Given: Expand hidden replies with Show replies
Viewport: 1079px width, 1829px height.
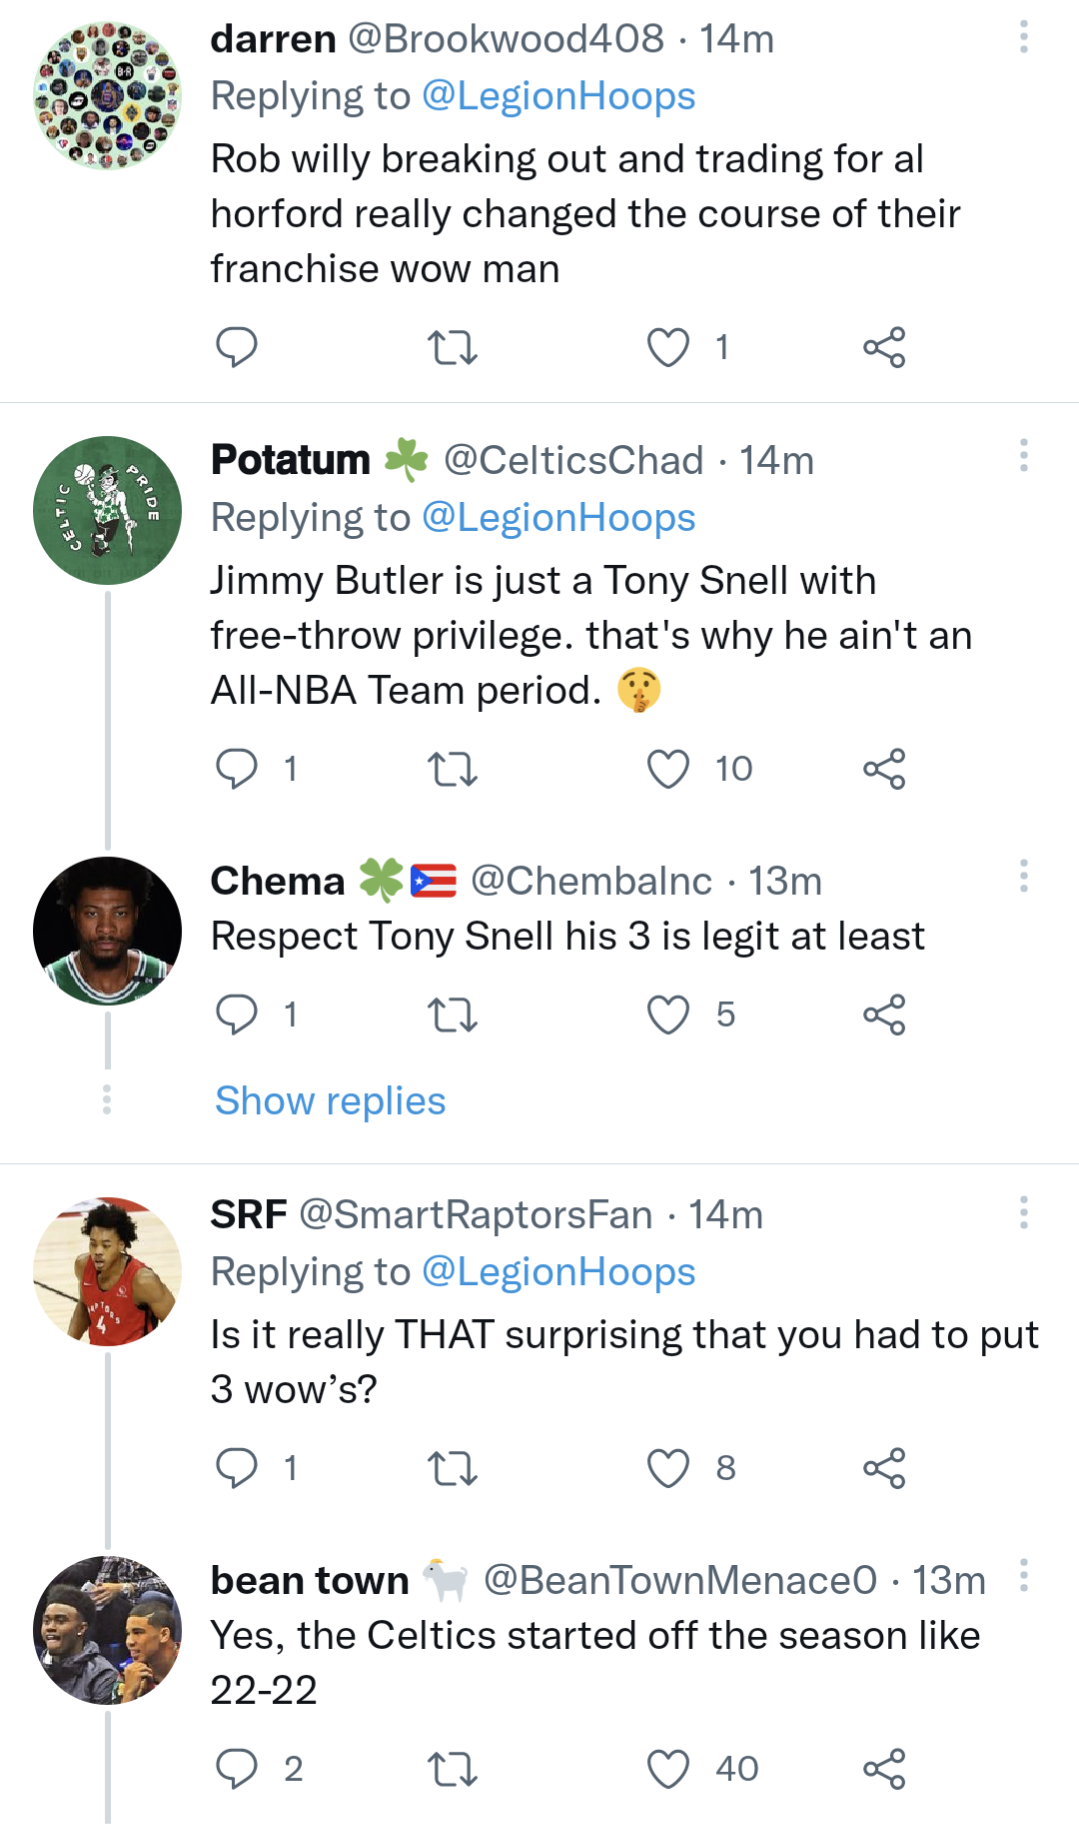Looking at the screenshot, I should coord(330,1101).
